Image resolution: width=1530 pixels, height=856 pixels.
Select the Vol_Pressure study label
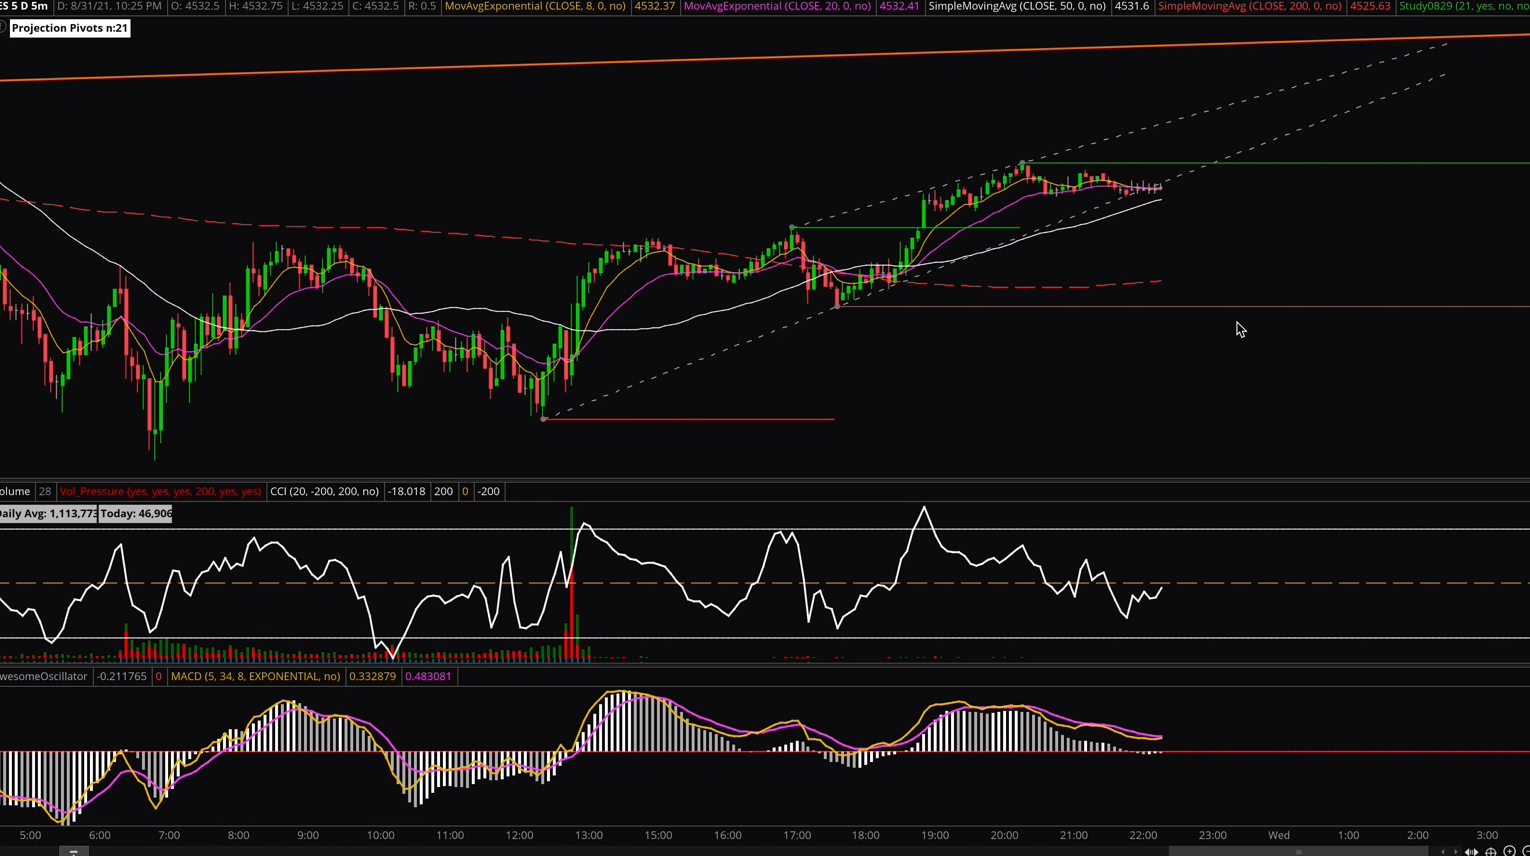[160, 491]
